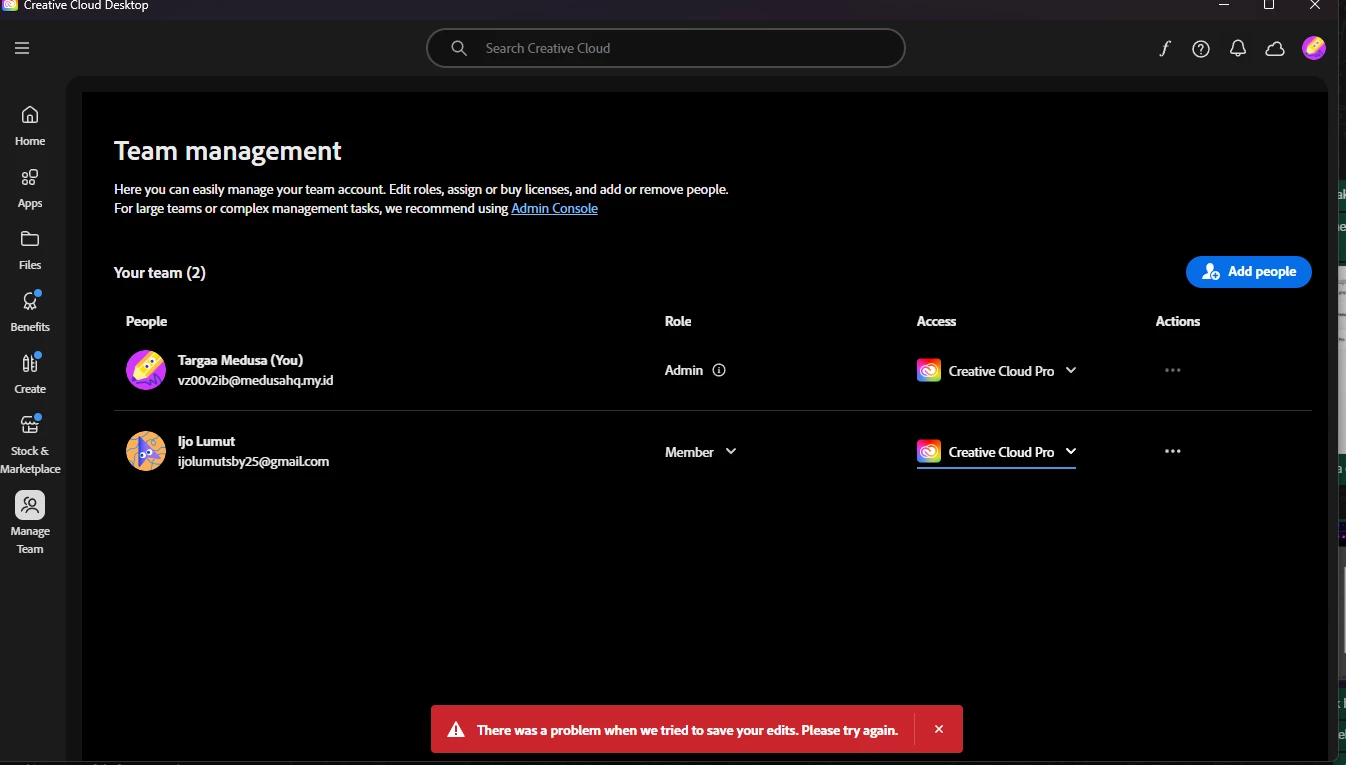Click the People column header
Viewport: 1346px width, 765px height.
tap(146, 321)
